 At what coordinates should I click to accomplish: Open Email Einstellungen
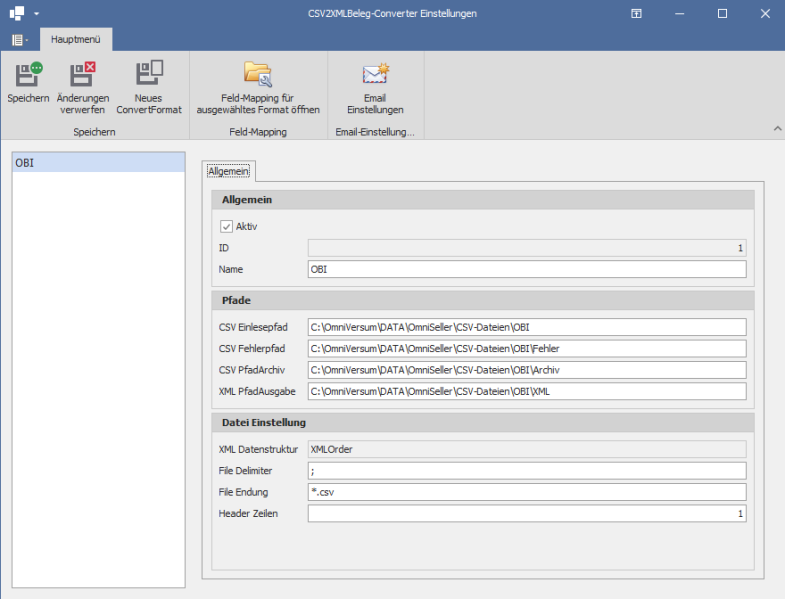coord(375,76)
